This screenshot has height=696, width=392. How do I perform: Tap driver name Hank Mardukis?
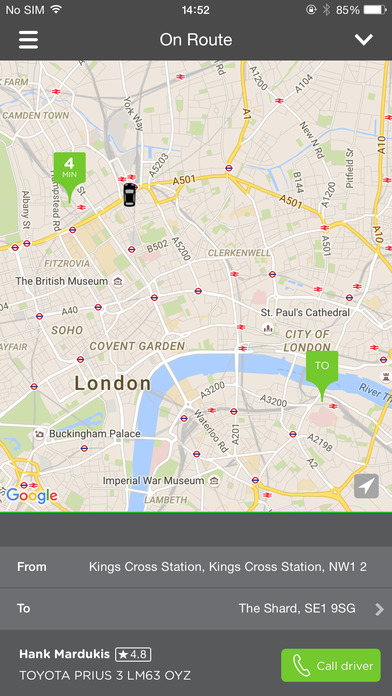click(64, 654)
